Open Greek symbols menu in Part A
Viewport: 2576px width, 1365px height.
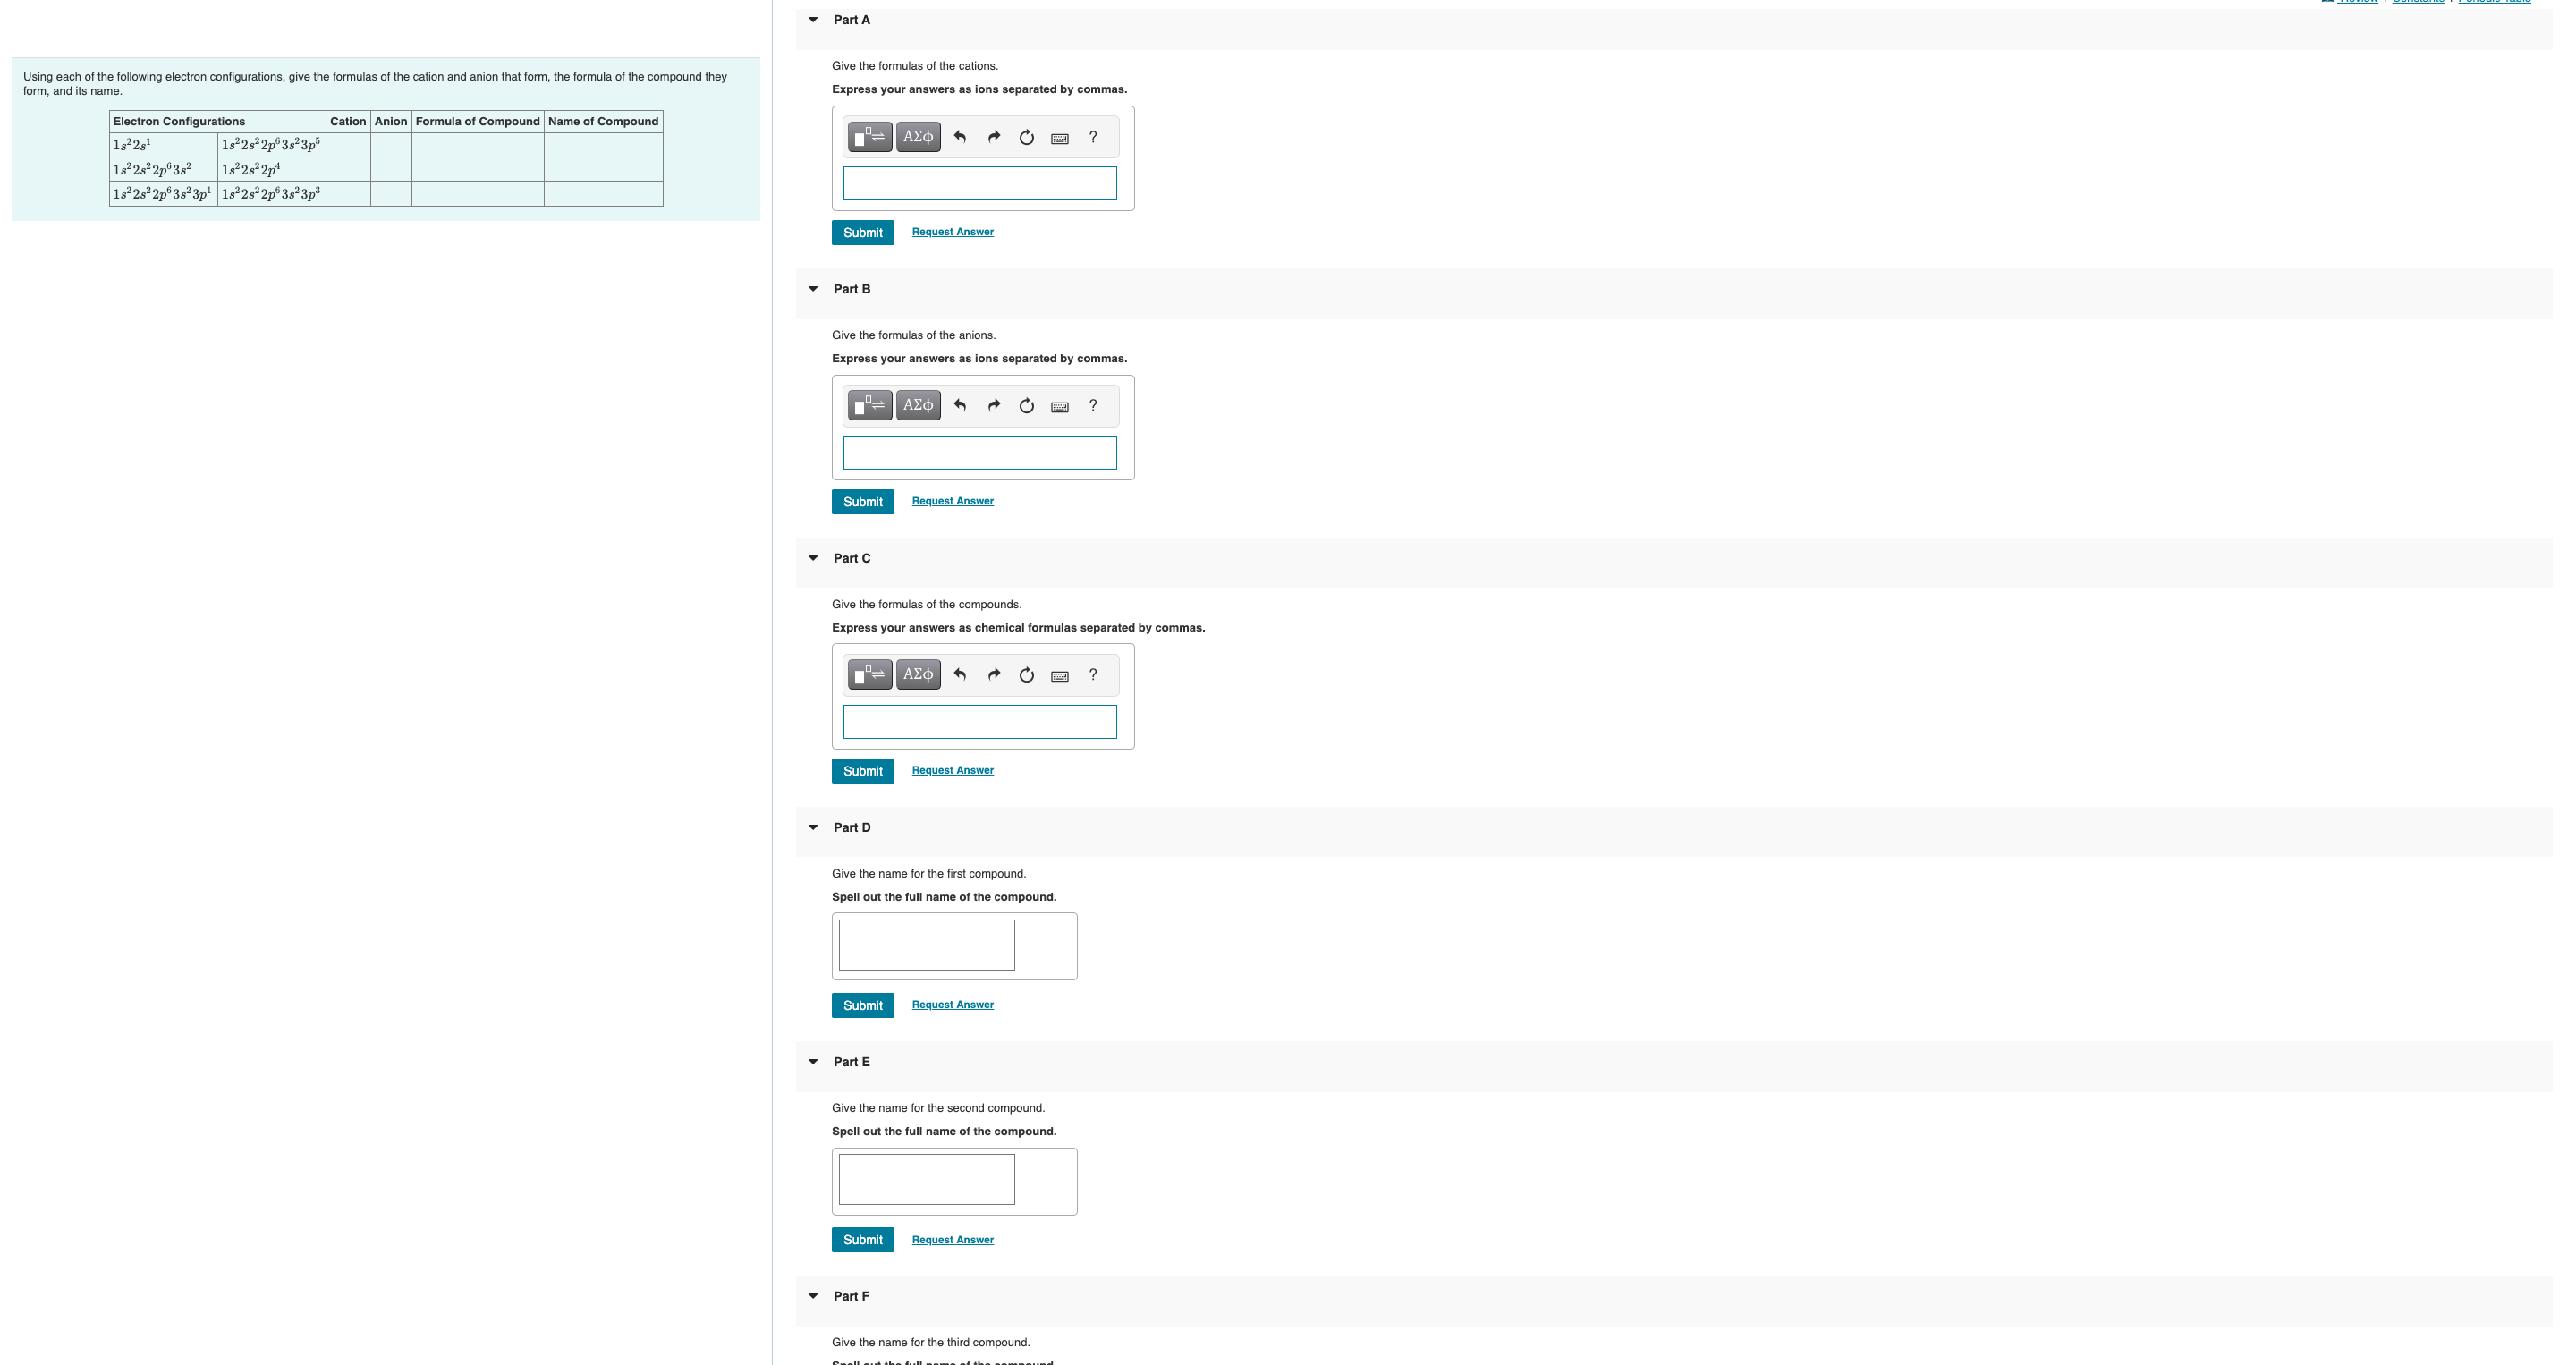pyautogui.click(x=917, y=137)
